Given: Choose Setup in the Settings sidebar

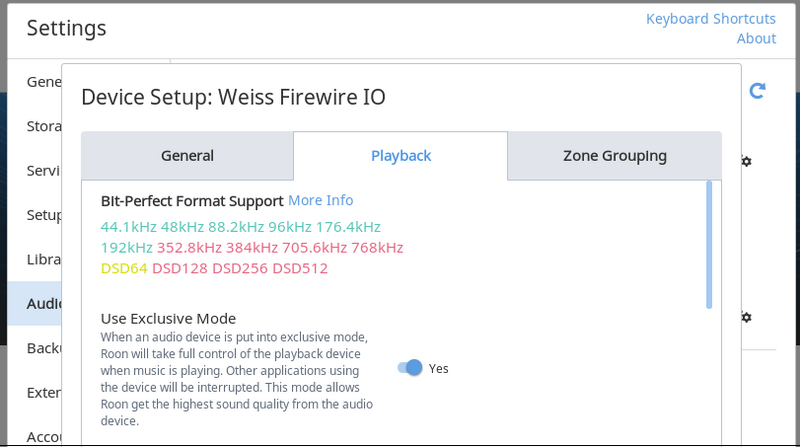Looking at the screenshot, I should pos(43,214).
